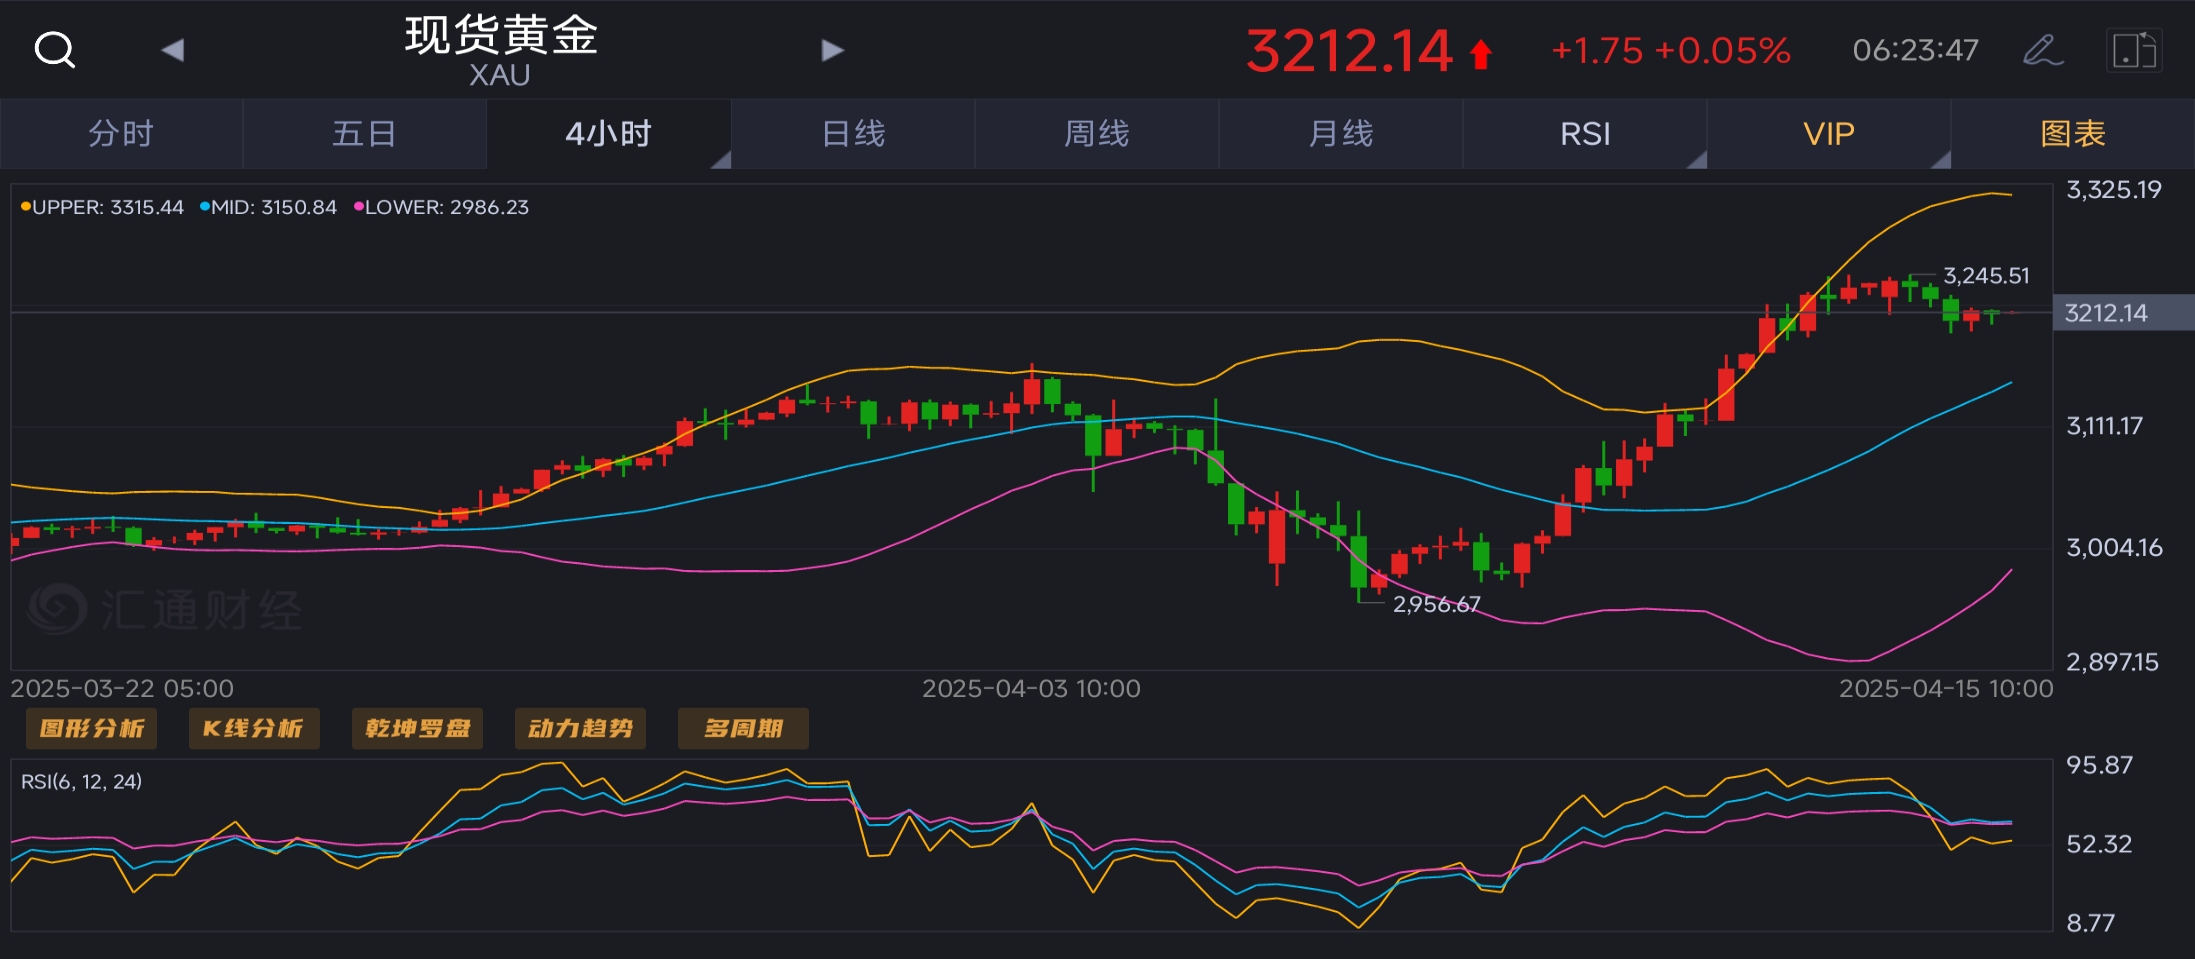Switch to the 分时 tab

(x=121, y=134)
